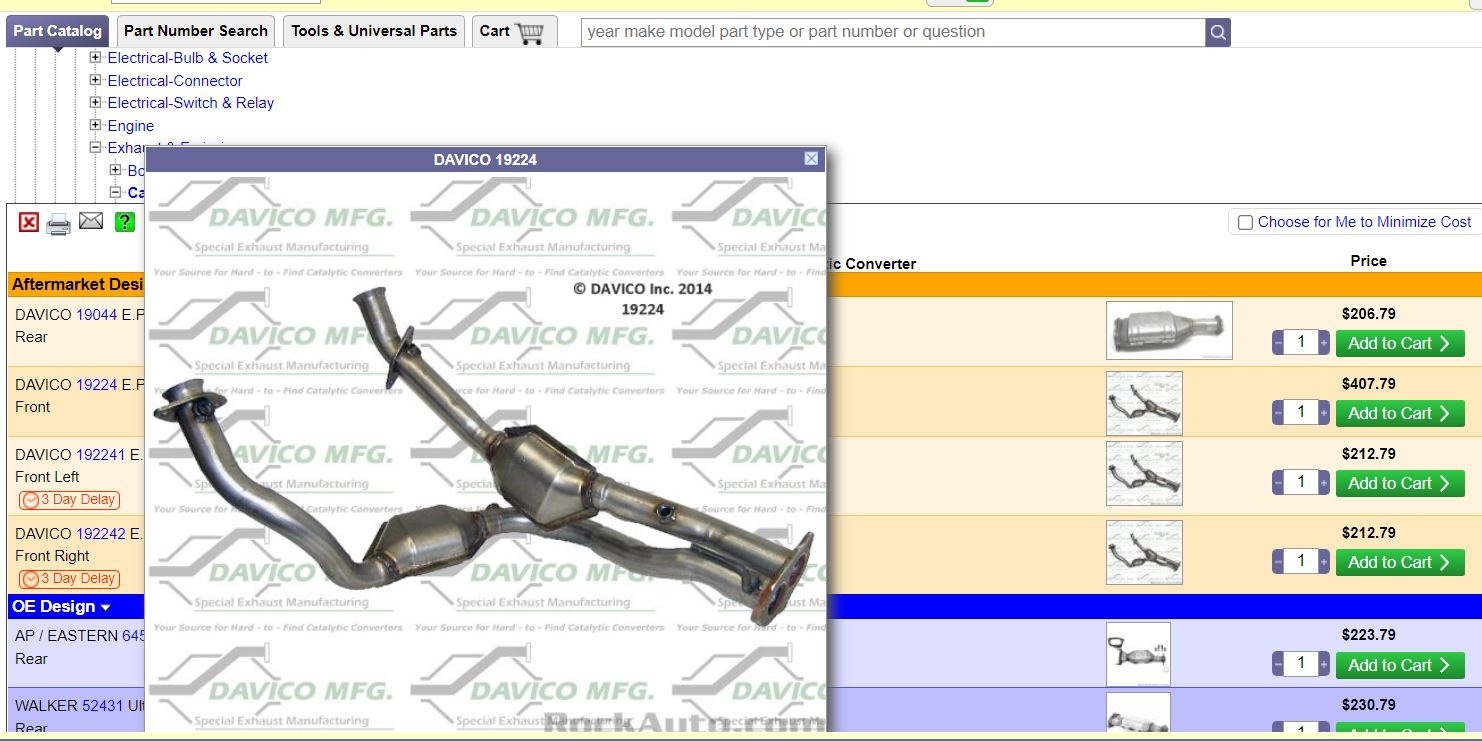Image resolution: width=1482 pixels, height=741 pixels.
Task: Click the Electrical-Switch & Relay link
Action: pos(191,103)
